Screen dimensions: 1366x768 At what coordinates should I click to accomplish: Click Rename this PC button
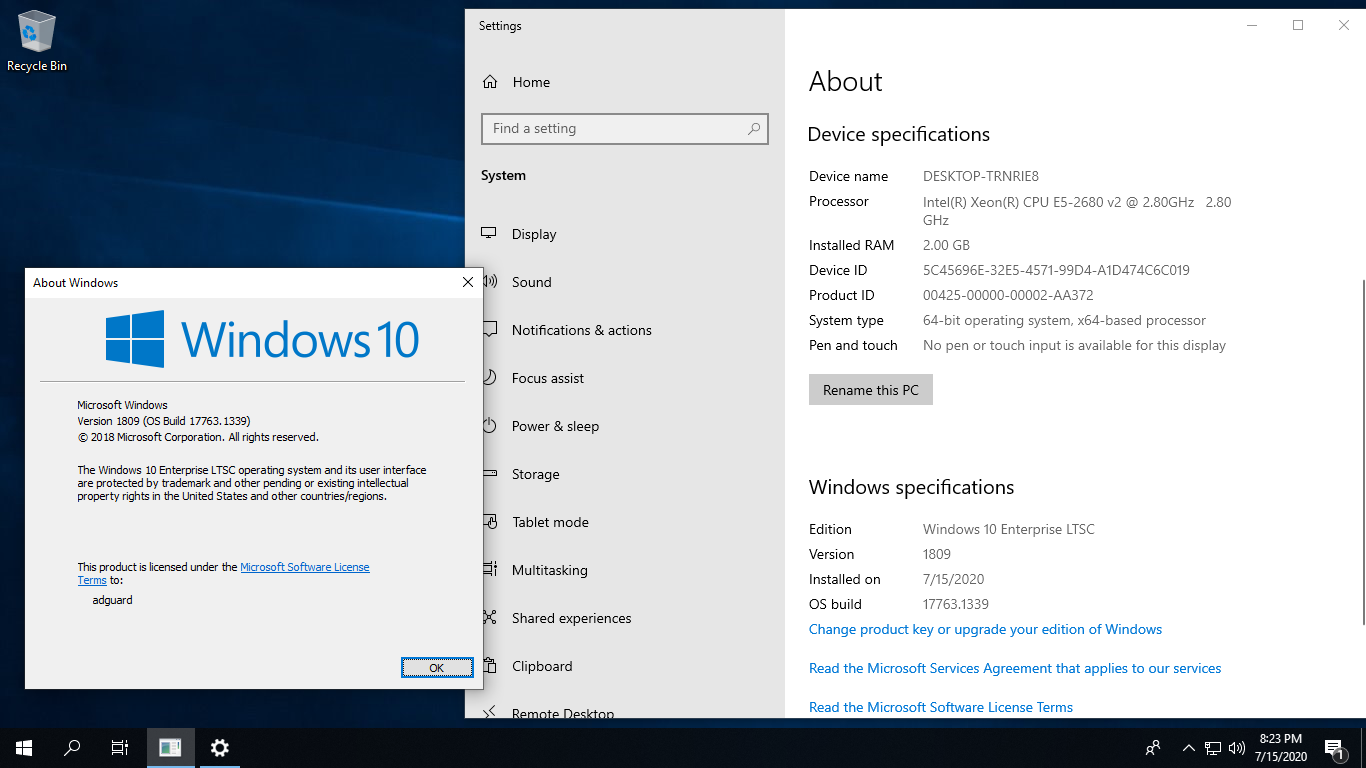click(x=871, y=390)
